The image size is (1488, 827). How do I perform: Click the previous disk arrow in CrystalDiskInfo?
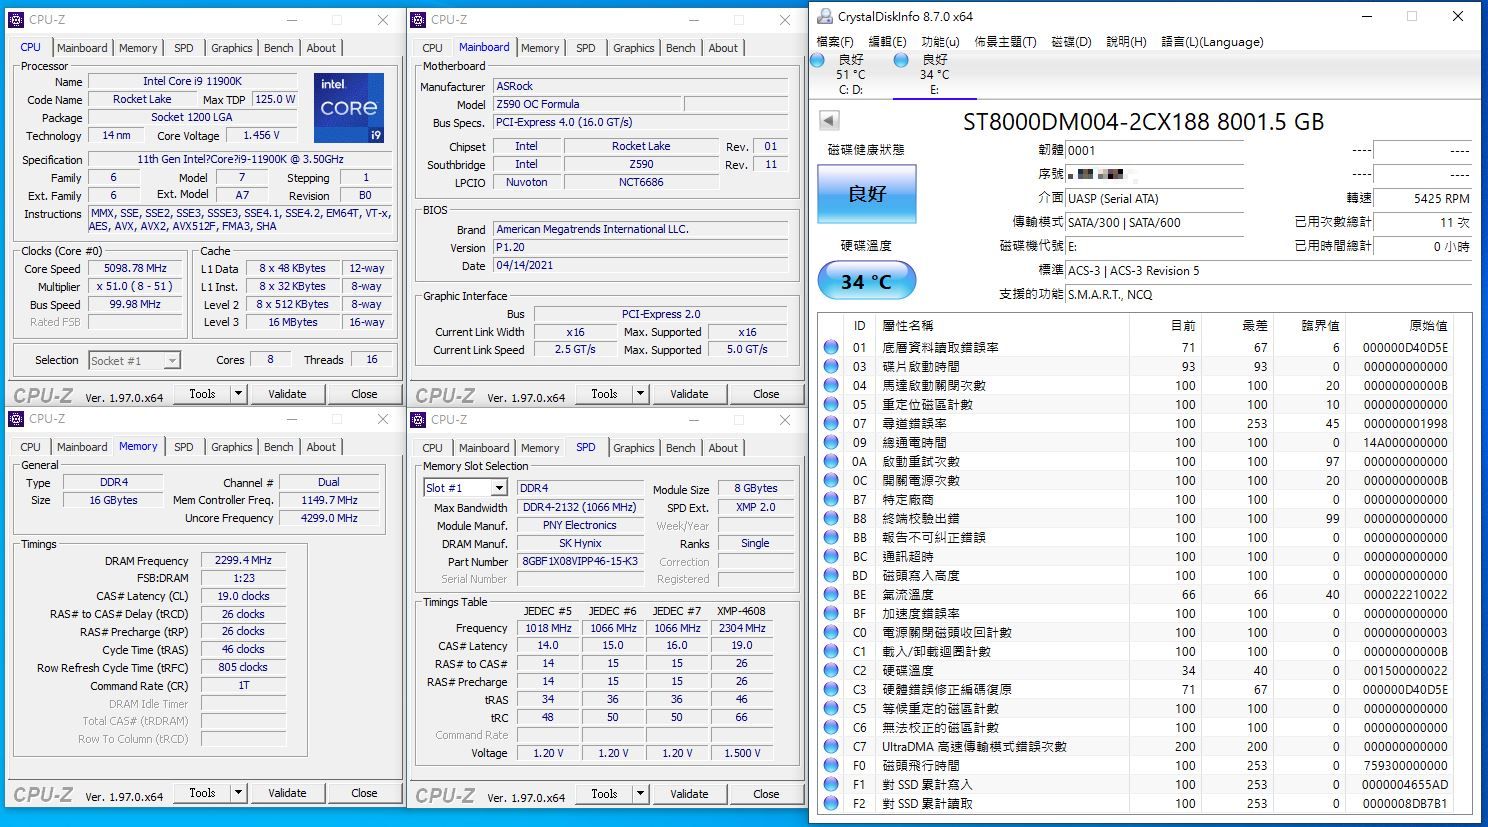[829, 121]
